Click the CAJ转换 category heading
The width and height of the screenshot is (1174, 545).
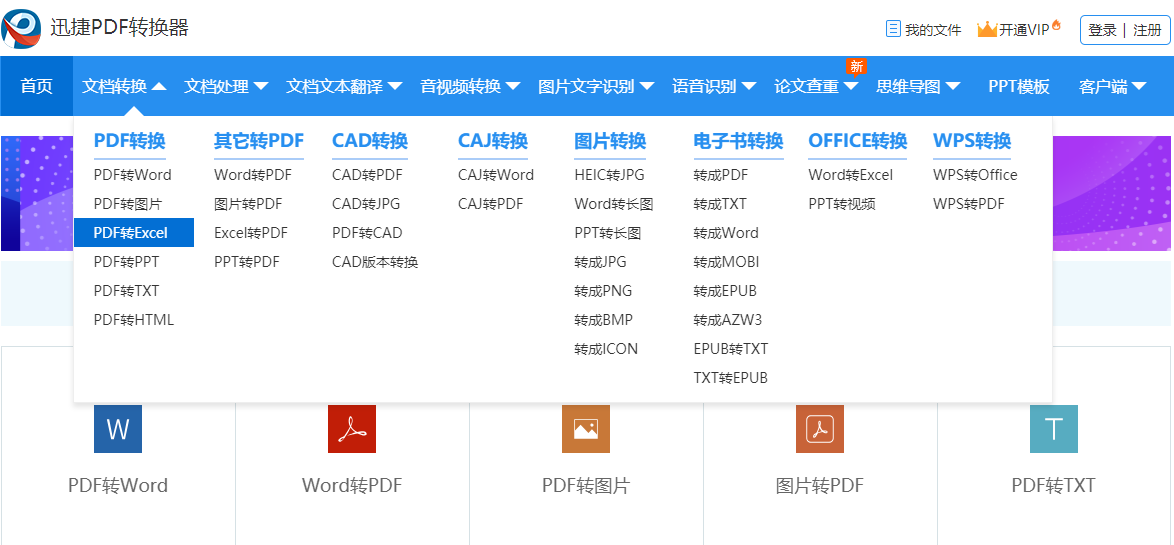(x=493, y=141)
